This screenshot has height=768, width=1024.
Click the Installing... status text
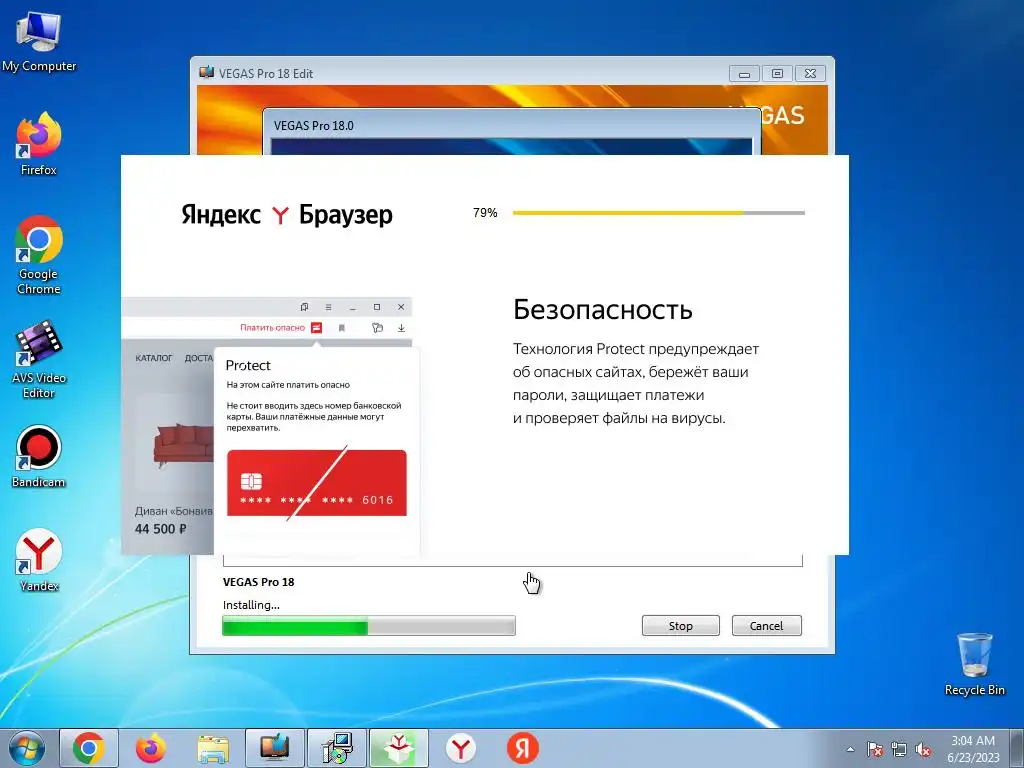pyautogui.click(x=251, y=605)
